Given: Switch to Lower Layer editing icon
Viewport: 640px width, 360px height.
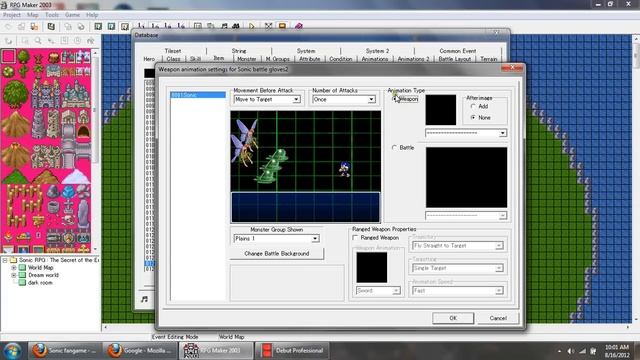Looking at the screenshot, I should tap(98, 27).
